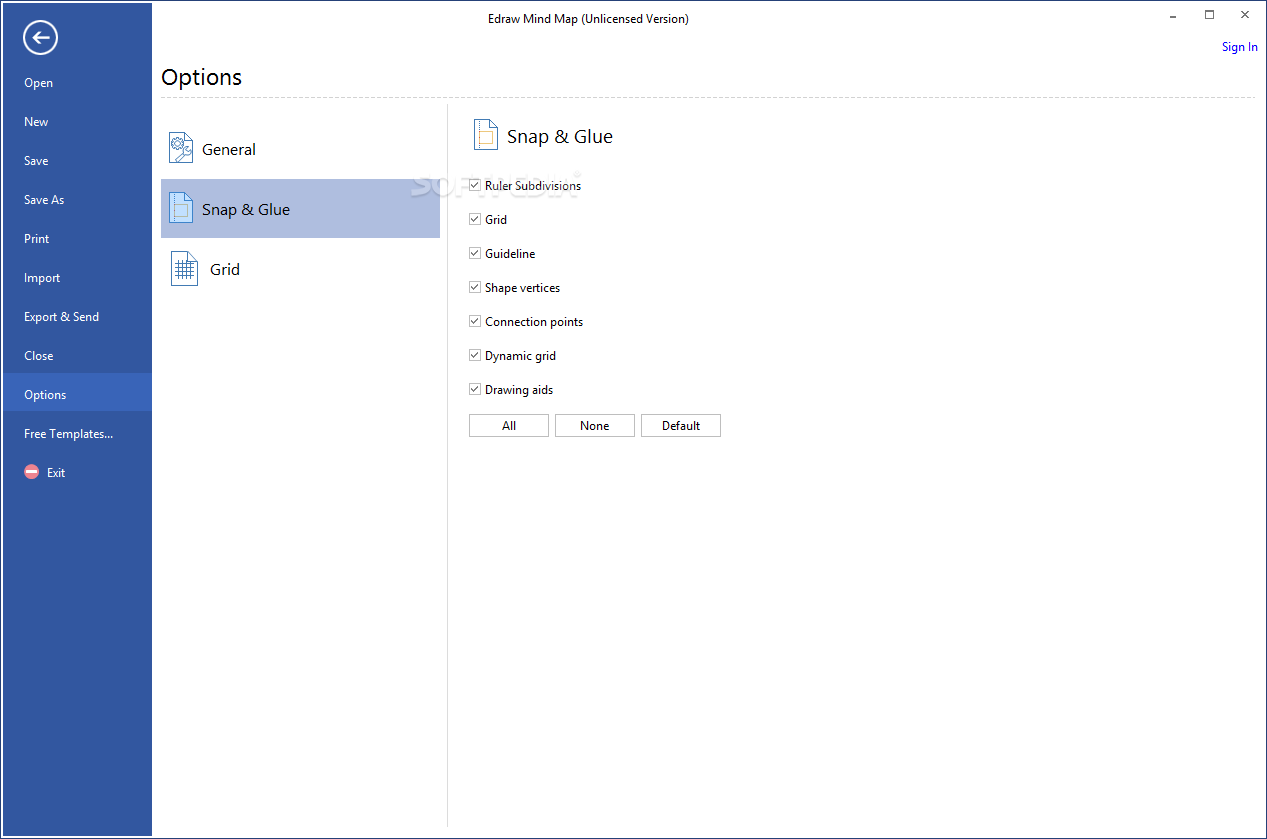The width and height of the screenshot is (1267, 839).
Task: Toggle the Ruler Subdivisions checkbox
Action: point(475,185)
